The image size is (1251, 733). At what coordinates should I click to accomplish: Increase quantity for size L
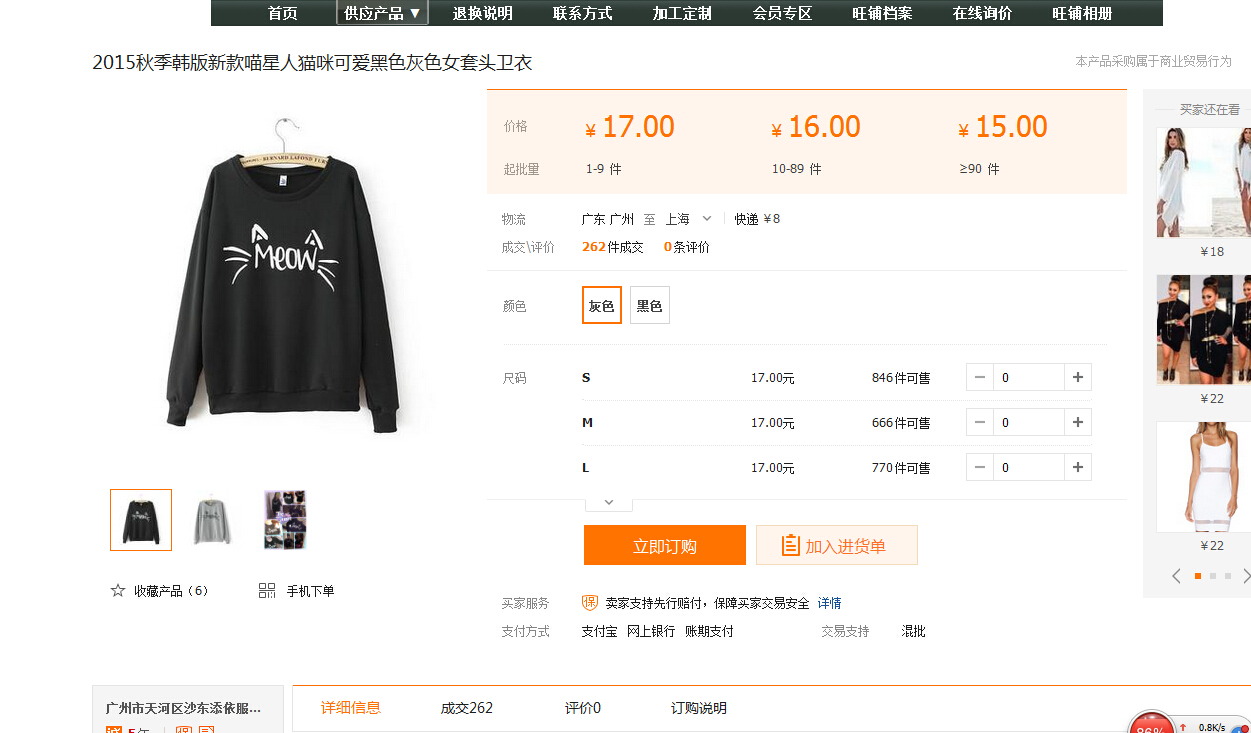coord(1078,467)
